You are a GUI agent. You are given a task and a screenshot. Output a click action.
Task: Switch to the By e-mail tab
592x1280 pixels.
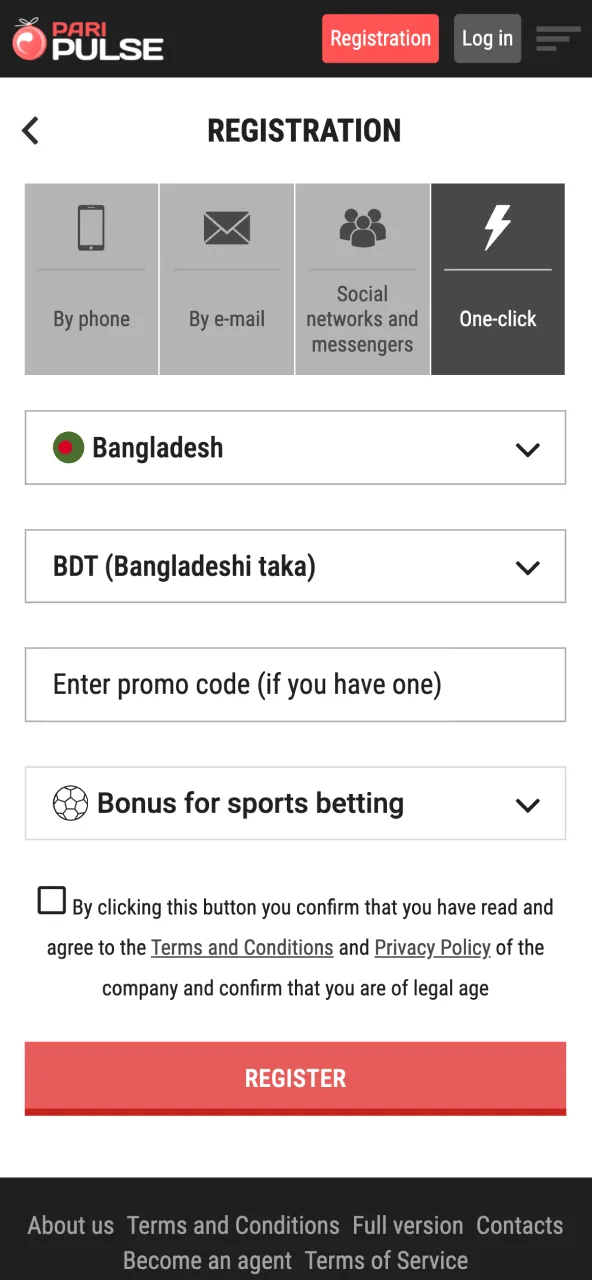coord(226,280)
